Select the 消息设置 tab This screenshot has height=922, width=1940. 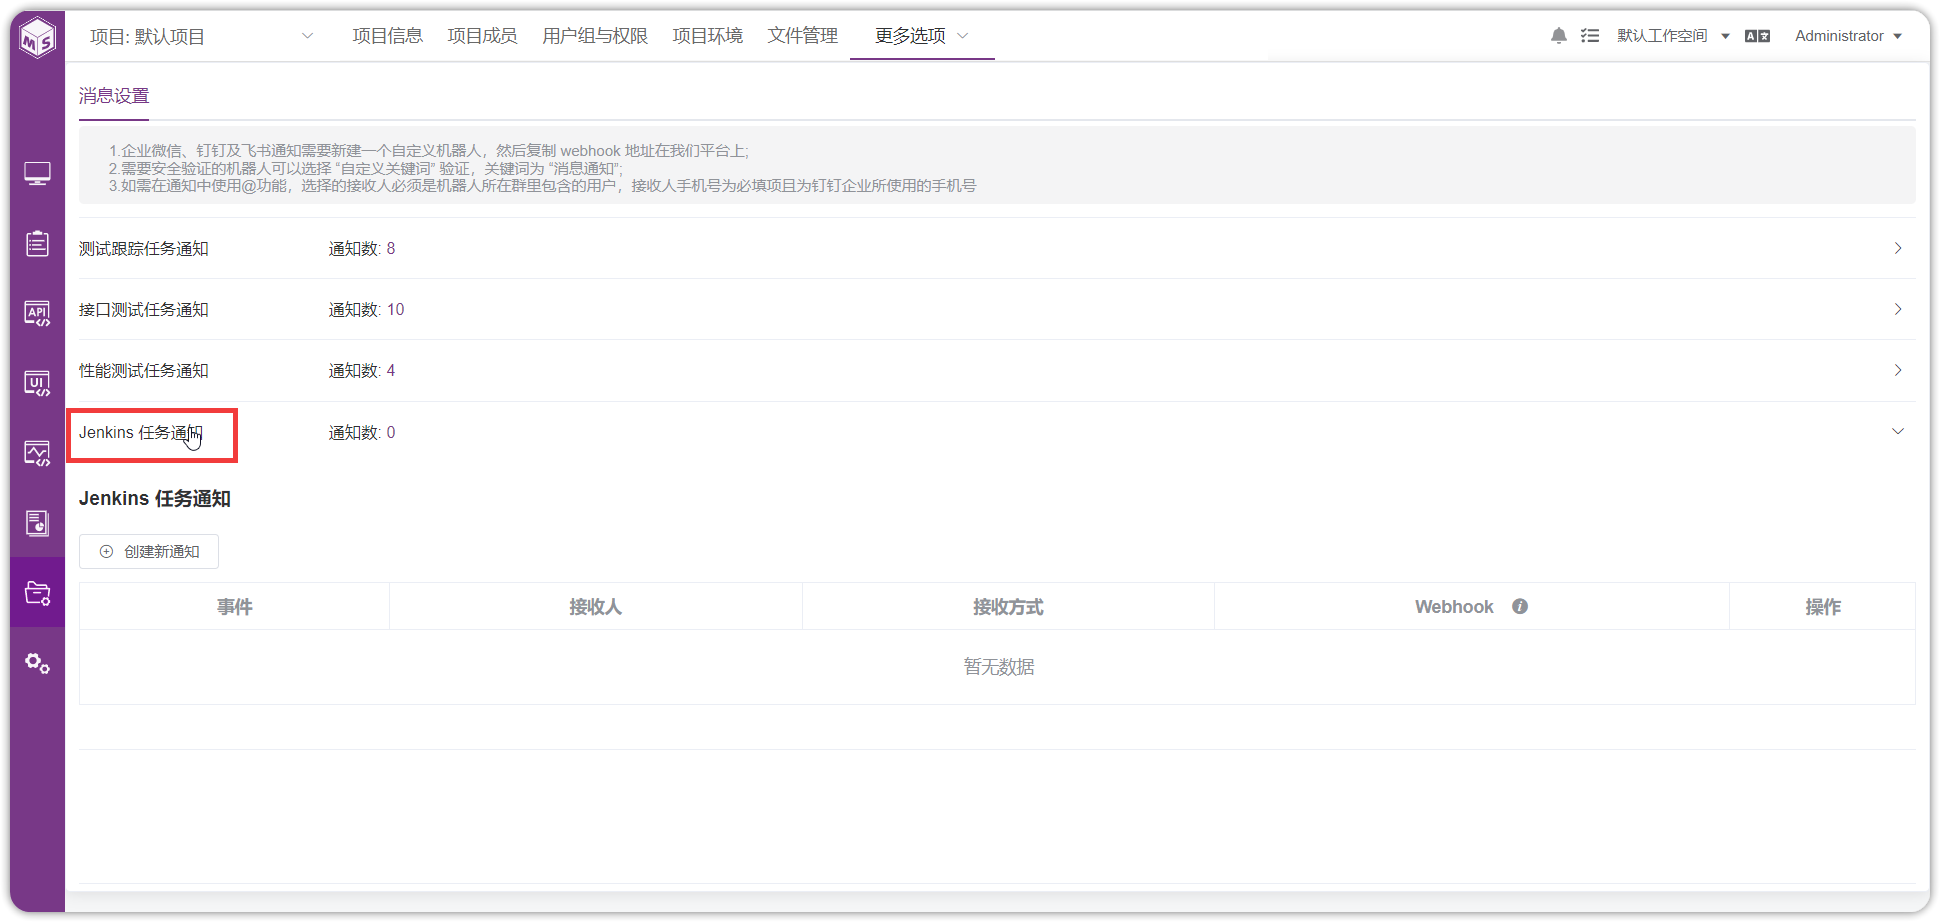114,96
